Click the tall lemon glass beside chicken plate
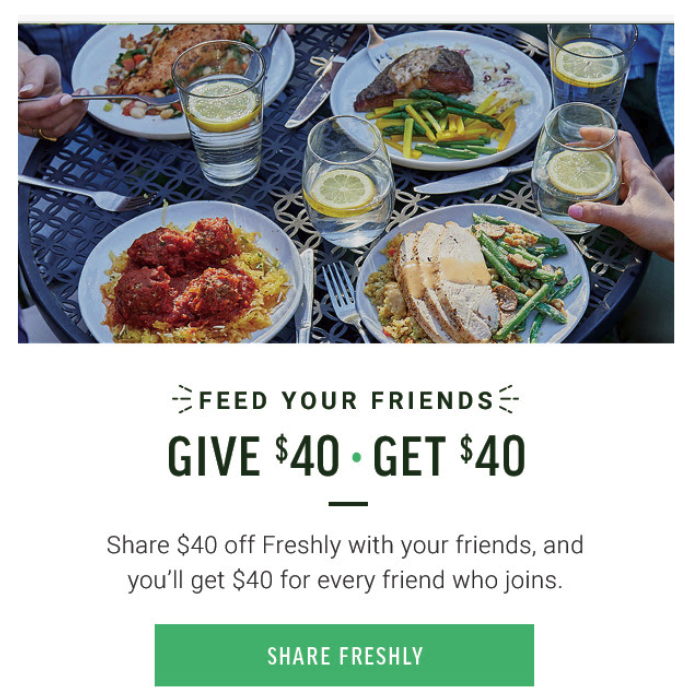 tap(220, 113)
